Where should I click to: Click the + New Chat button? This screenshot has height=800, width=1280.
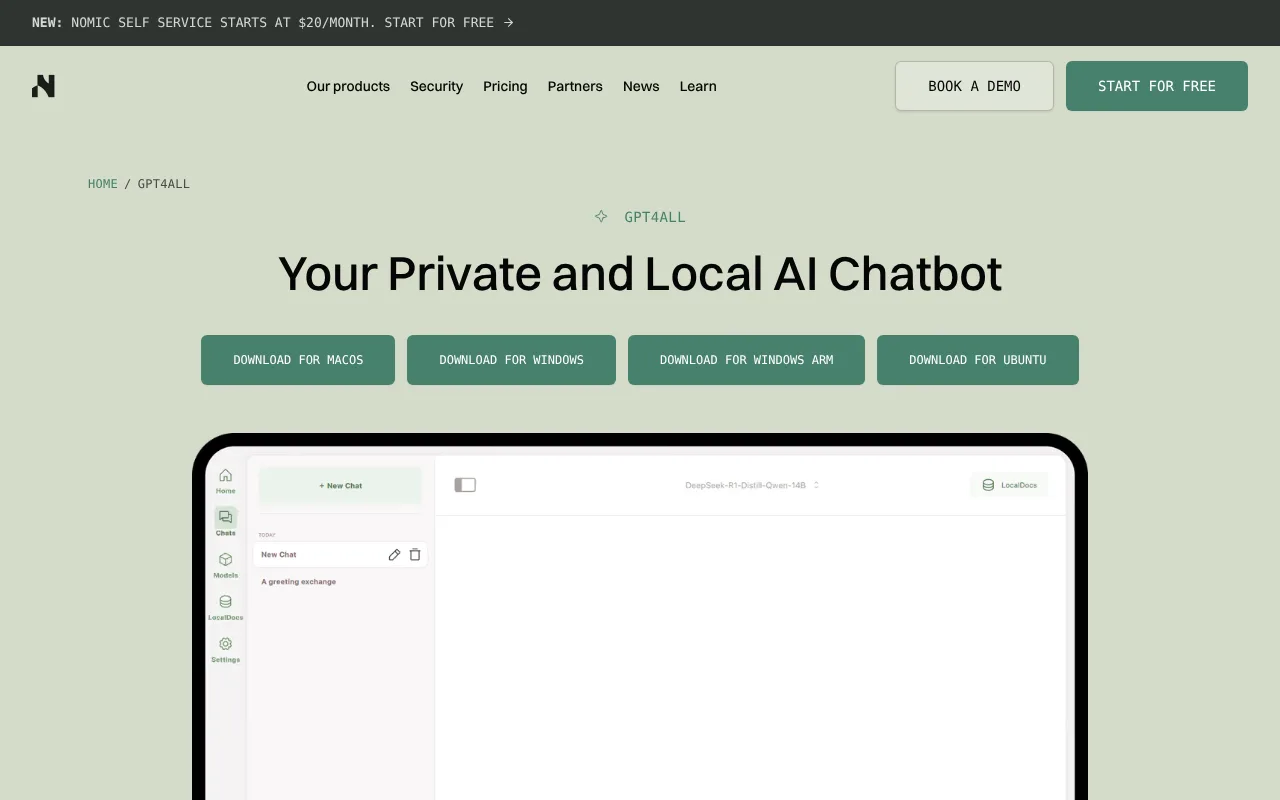coord(340,486)
